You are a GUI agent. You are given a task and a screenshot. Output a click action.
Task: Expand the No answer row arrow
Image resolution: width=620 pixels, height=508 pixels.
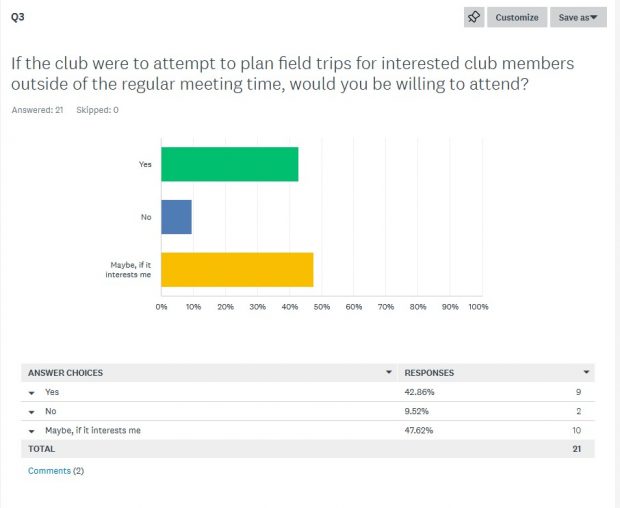pyautogui.click(x=32, y=411)
